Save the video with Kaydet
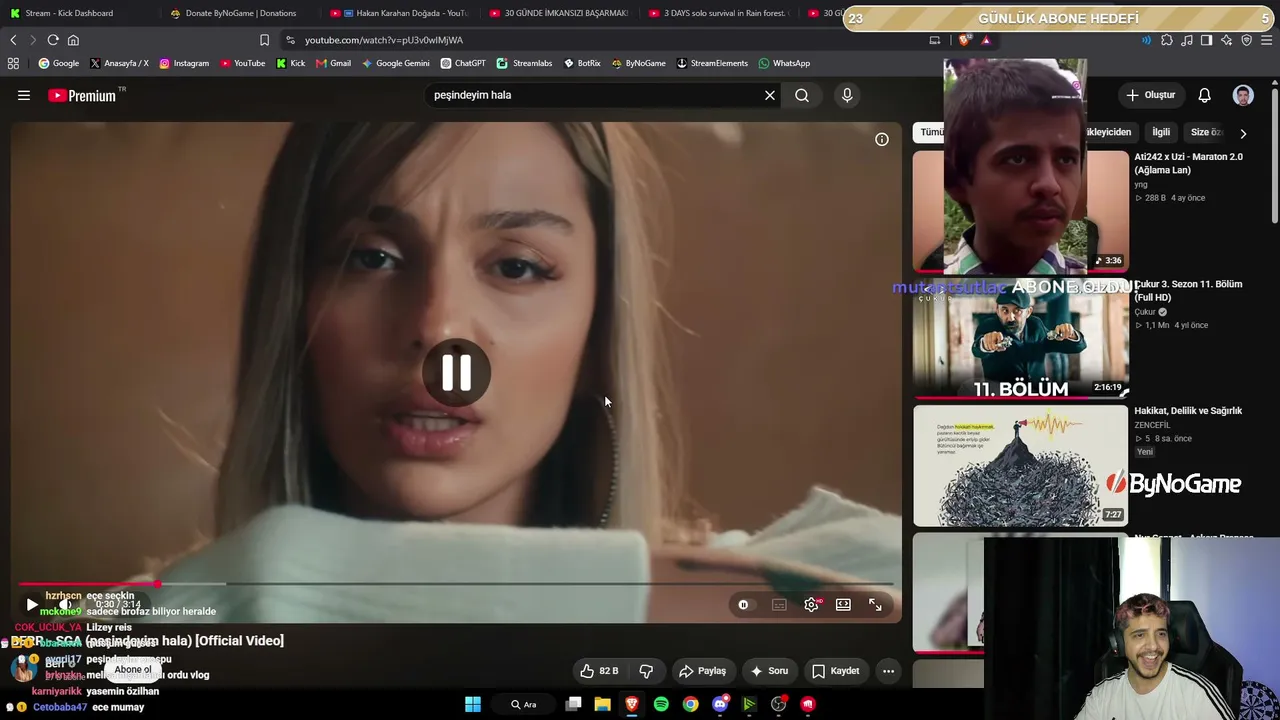 (x=836, y=671)
